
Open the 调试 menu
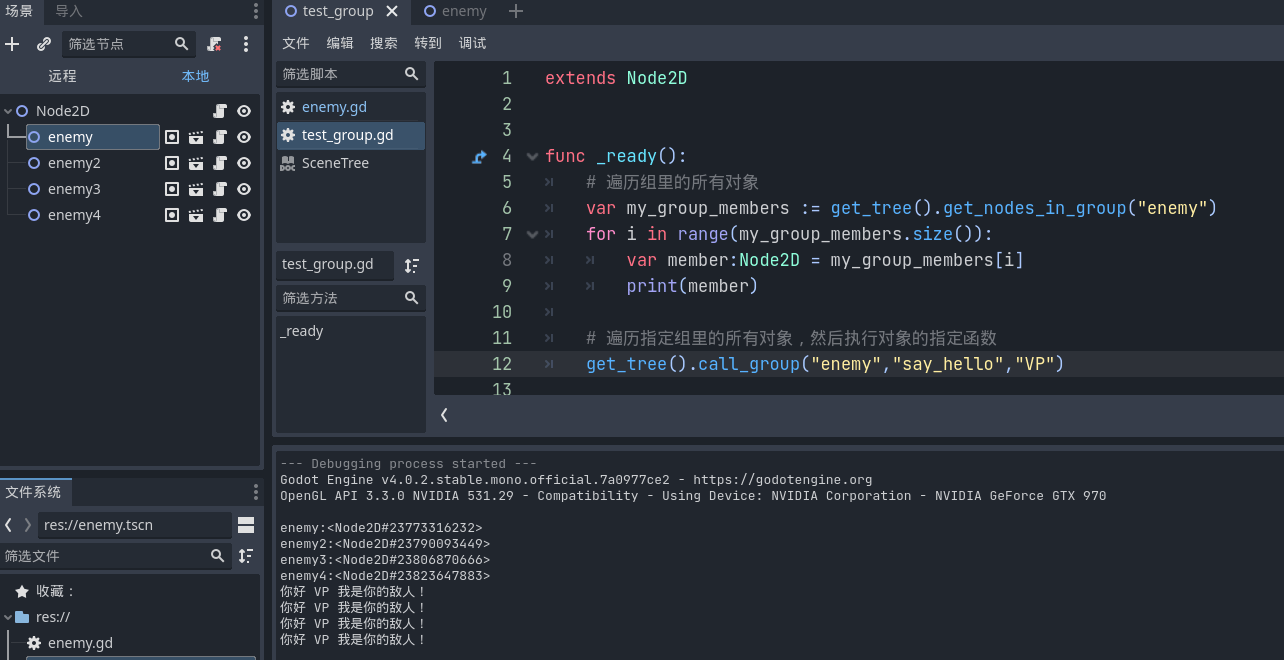click(x=472, y=43)
